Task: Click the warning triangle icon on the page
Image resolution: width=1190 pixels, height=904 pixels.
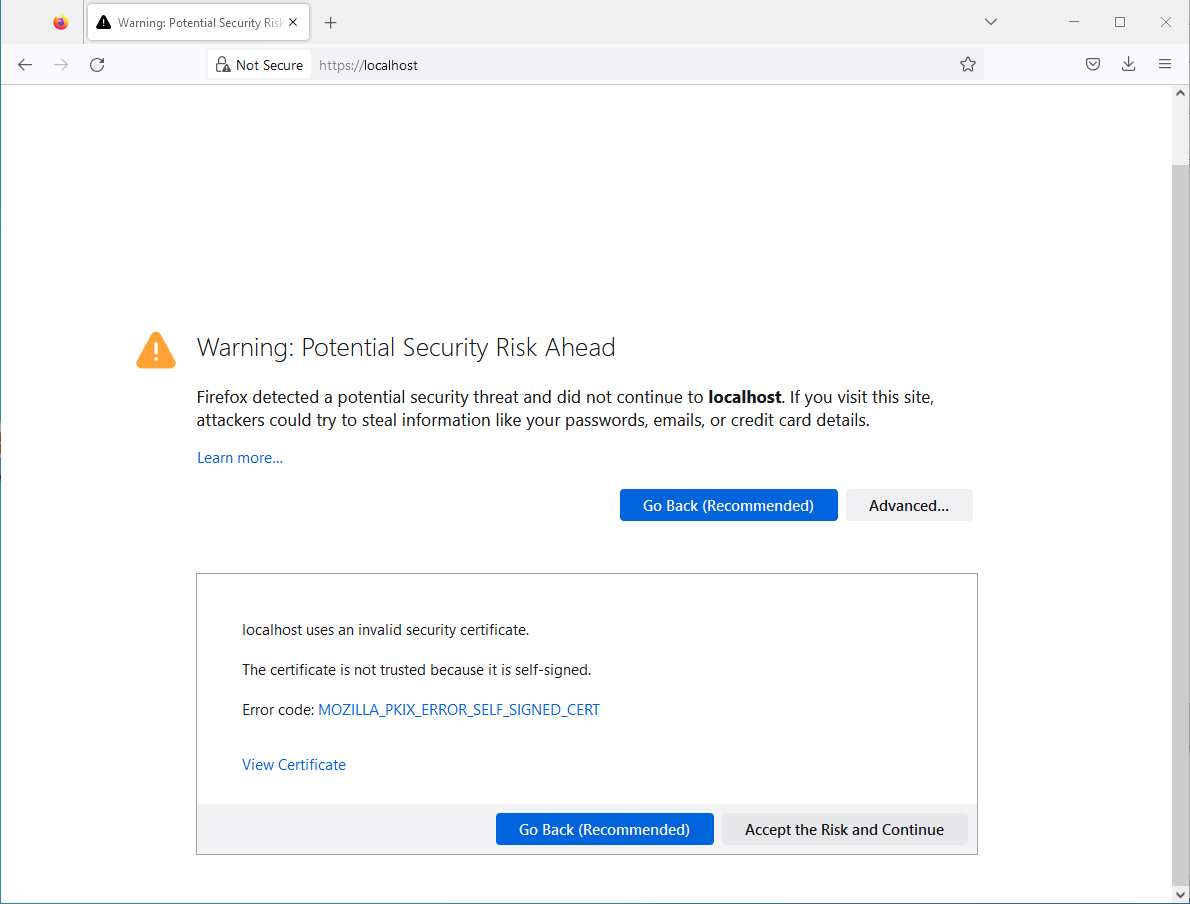Action: point(155,350)
